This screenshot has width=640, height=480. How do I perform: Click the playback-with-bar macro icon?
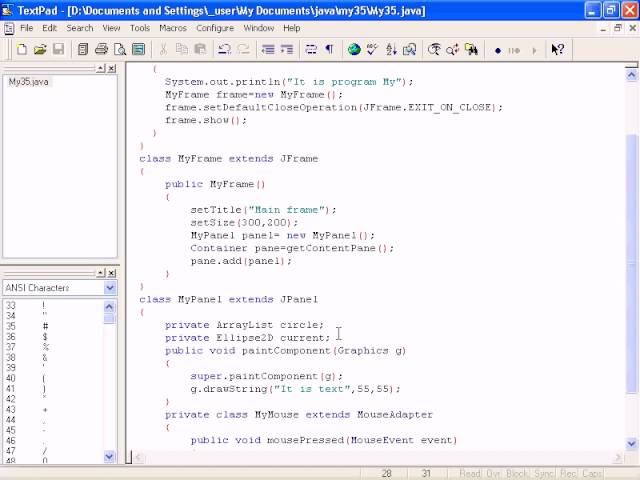[514, 51]
